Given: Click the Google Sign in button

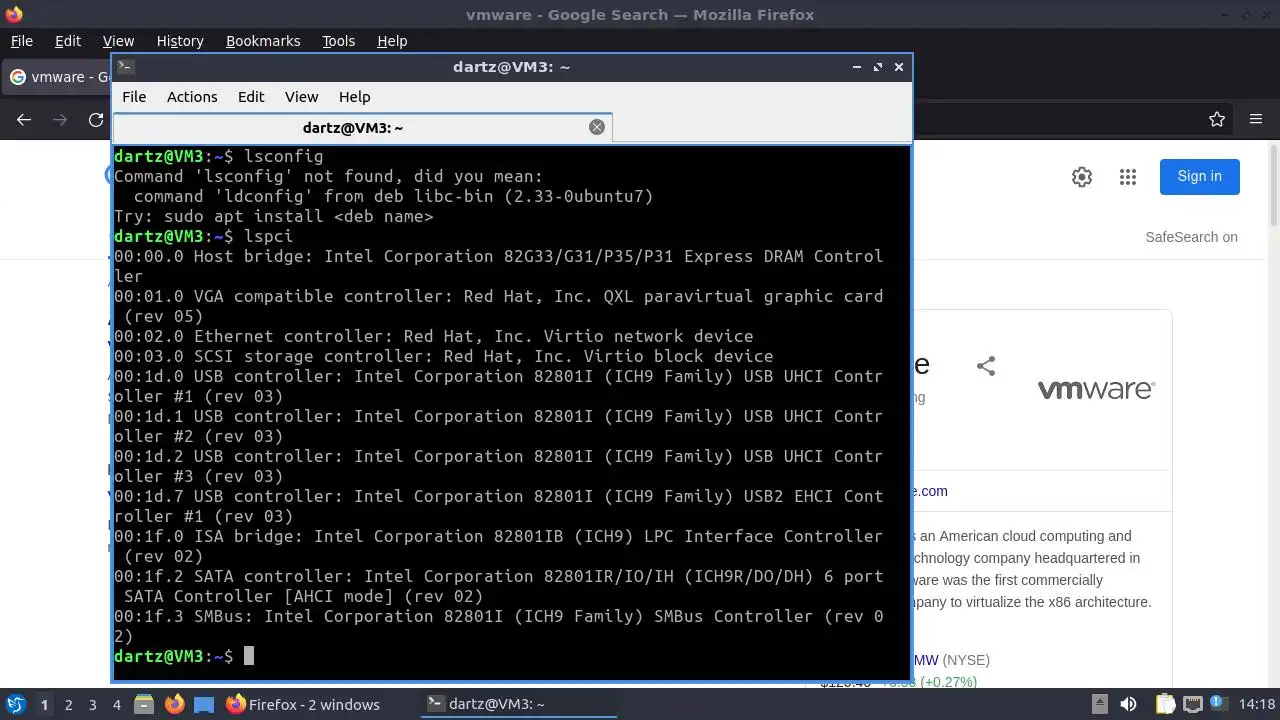Looking at the screenshot, I should coord(1199,176).
